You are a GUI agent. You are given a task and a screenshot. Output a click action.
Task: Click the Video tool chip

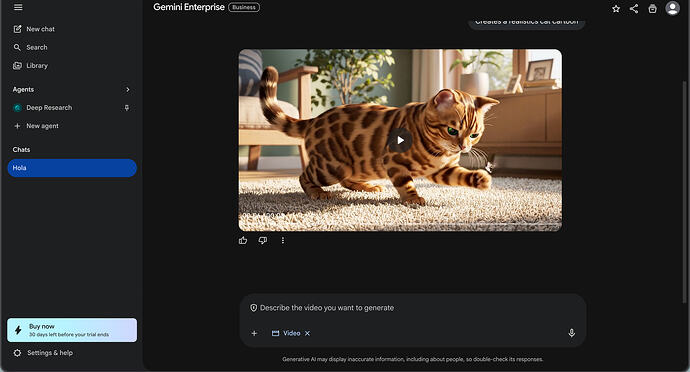coord(286,333)
